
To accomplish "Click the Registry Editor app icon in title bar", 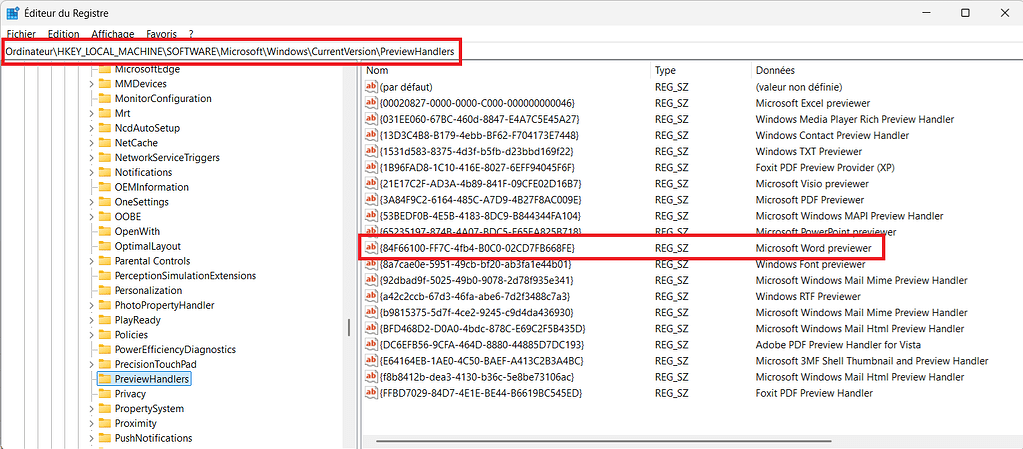I will point(12,12).
